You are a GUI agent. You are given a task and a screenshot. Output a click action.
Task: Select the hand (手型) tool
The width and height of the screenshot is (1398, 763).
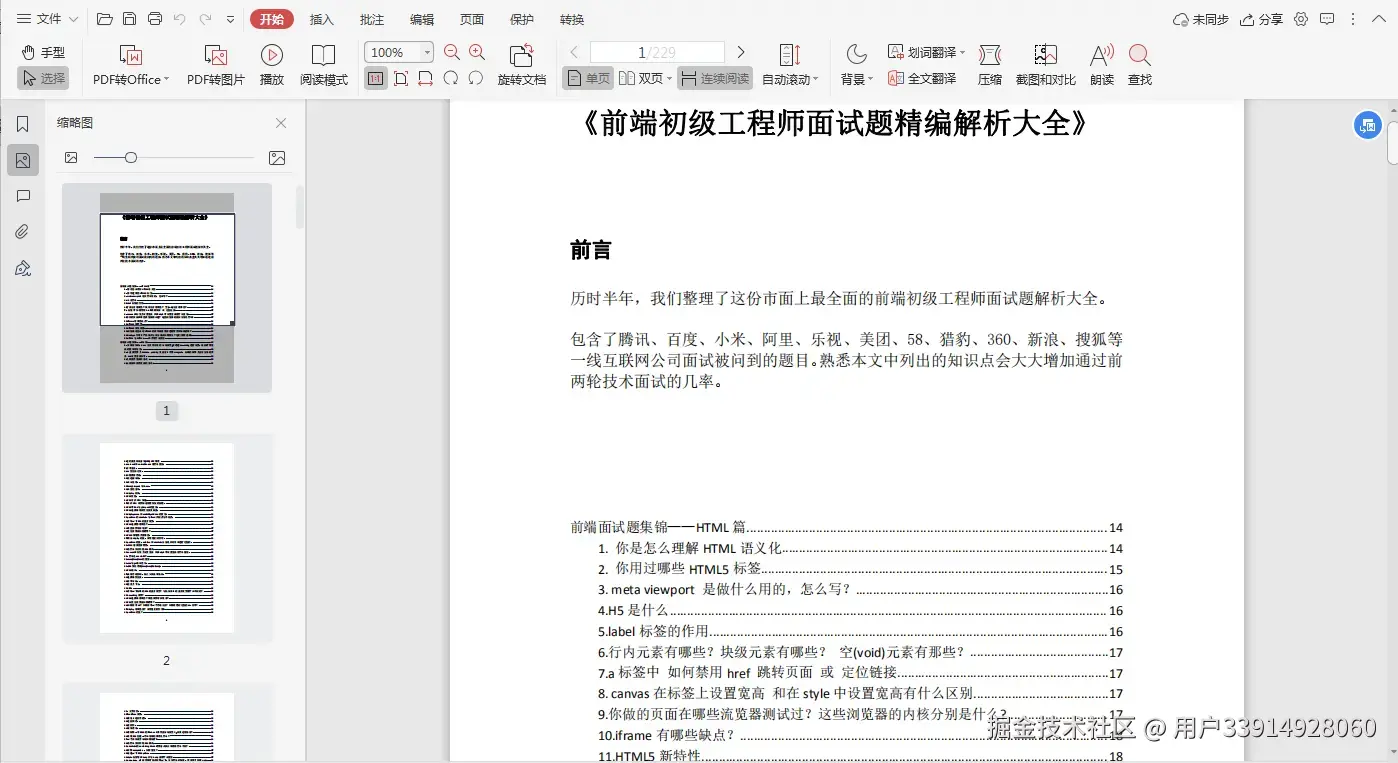coord(42,52)
